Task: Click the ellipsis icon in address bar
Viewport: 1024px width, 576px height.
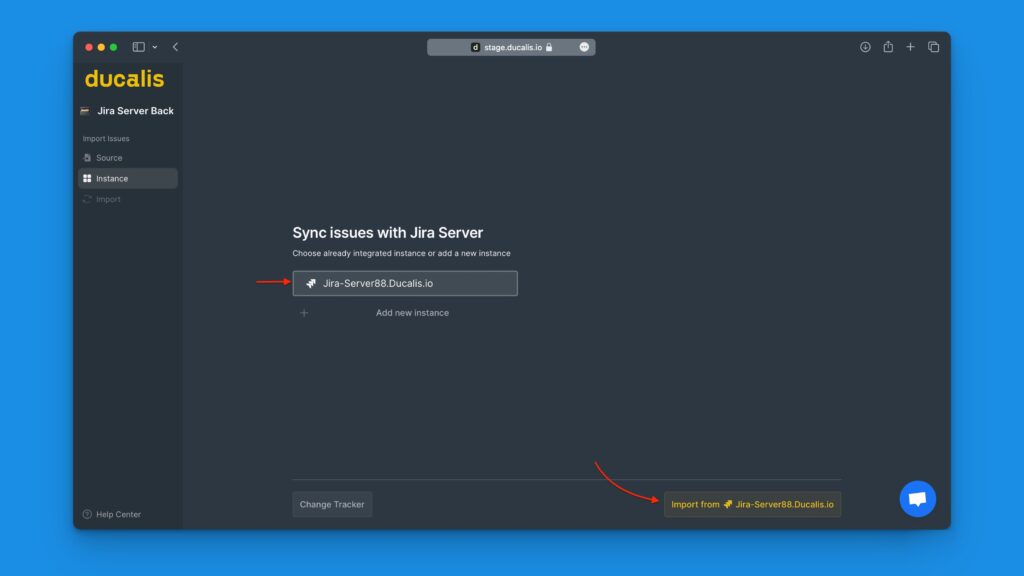Action: click(584, 47)
